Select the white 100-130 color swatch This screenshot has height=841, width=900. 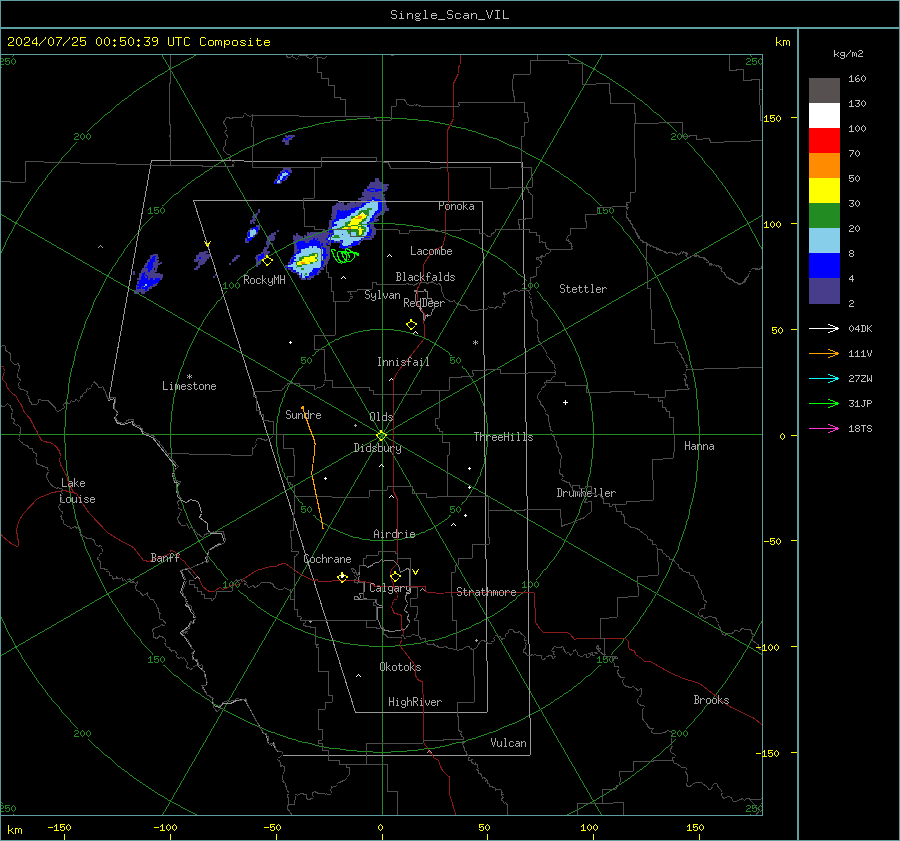[824, 116]
